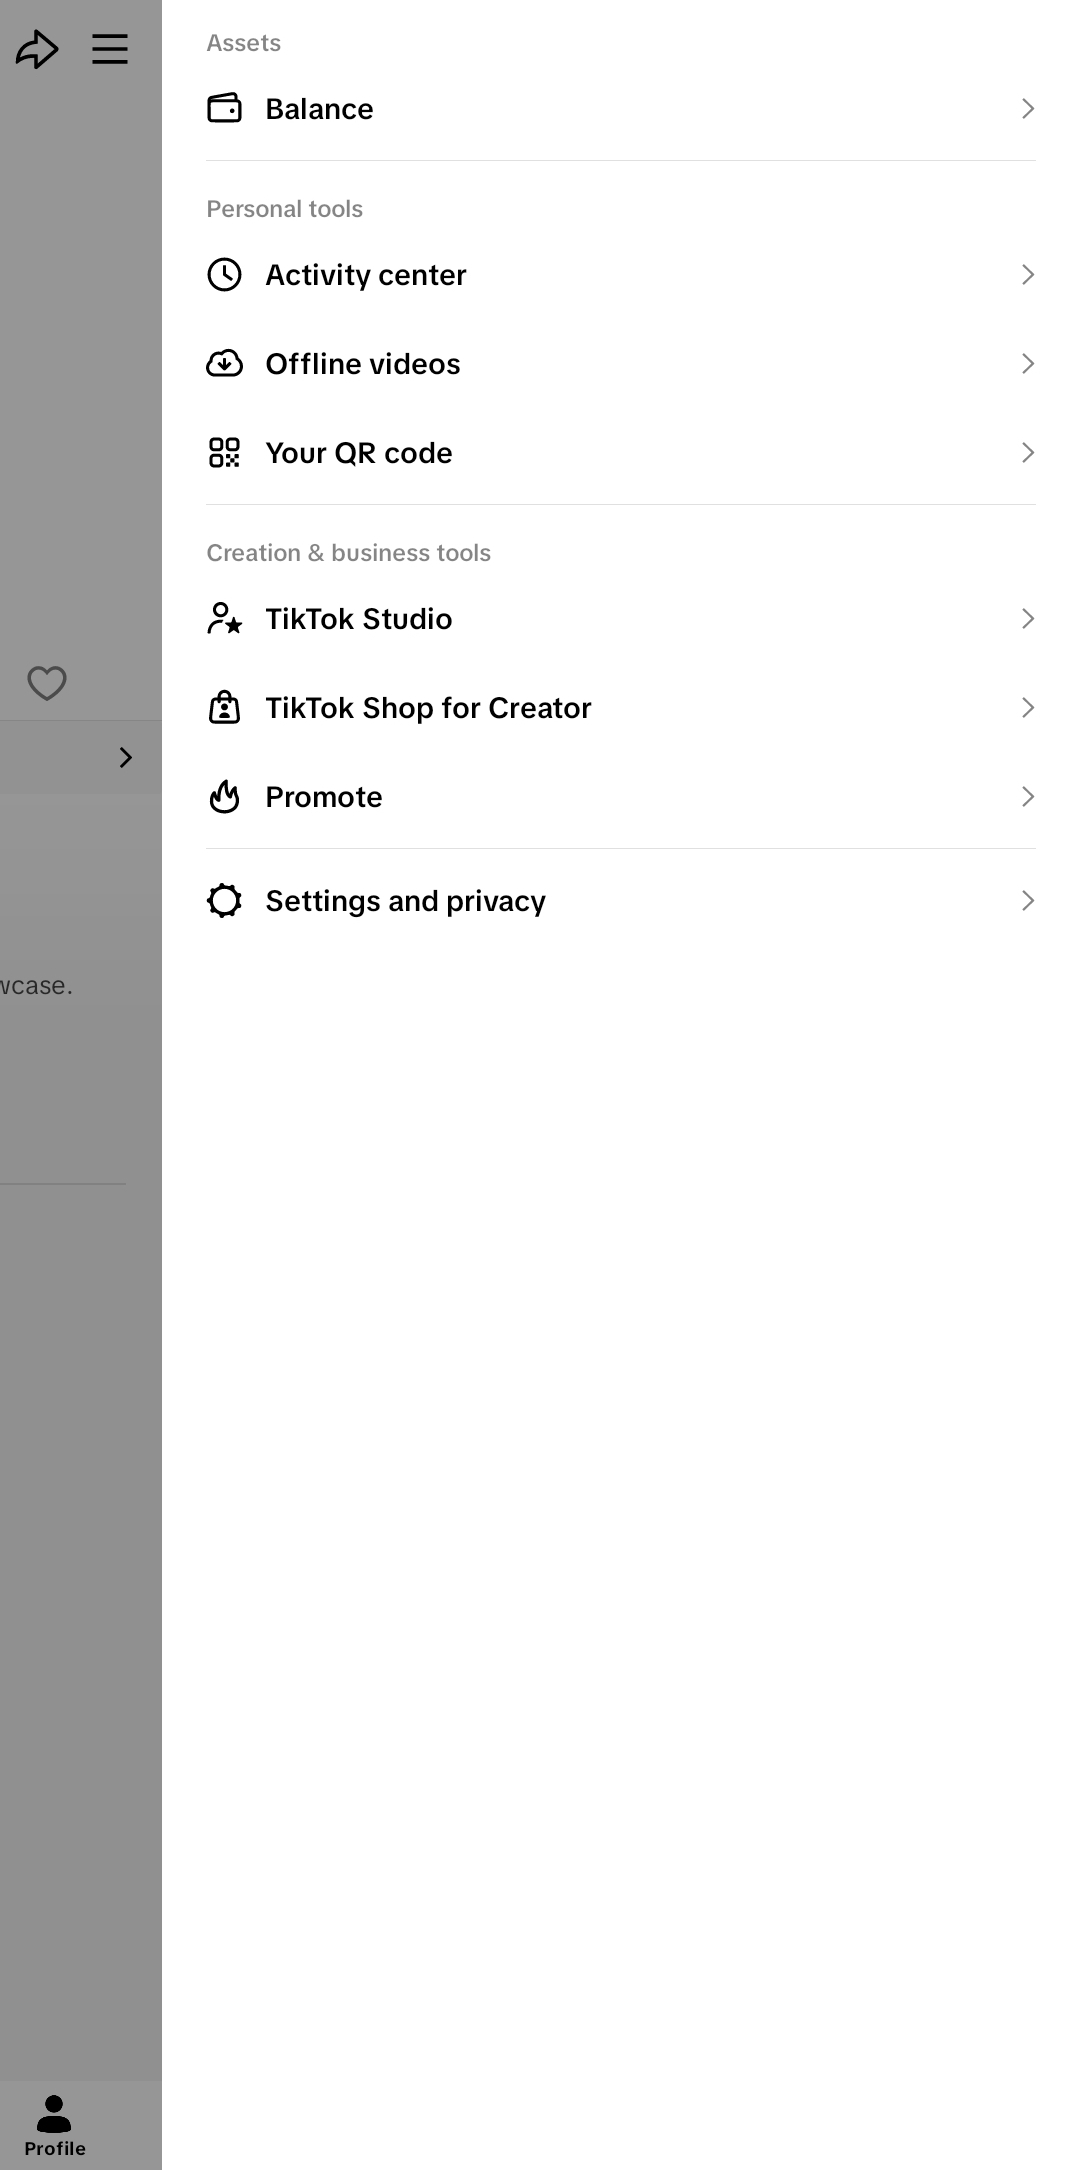This screenshot has width=1080, height=2170.
Task: Switch to the Profile tab label
Action: (x=55, y=2148)
